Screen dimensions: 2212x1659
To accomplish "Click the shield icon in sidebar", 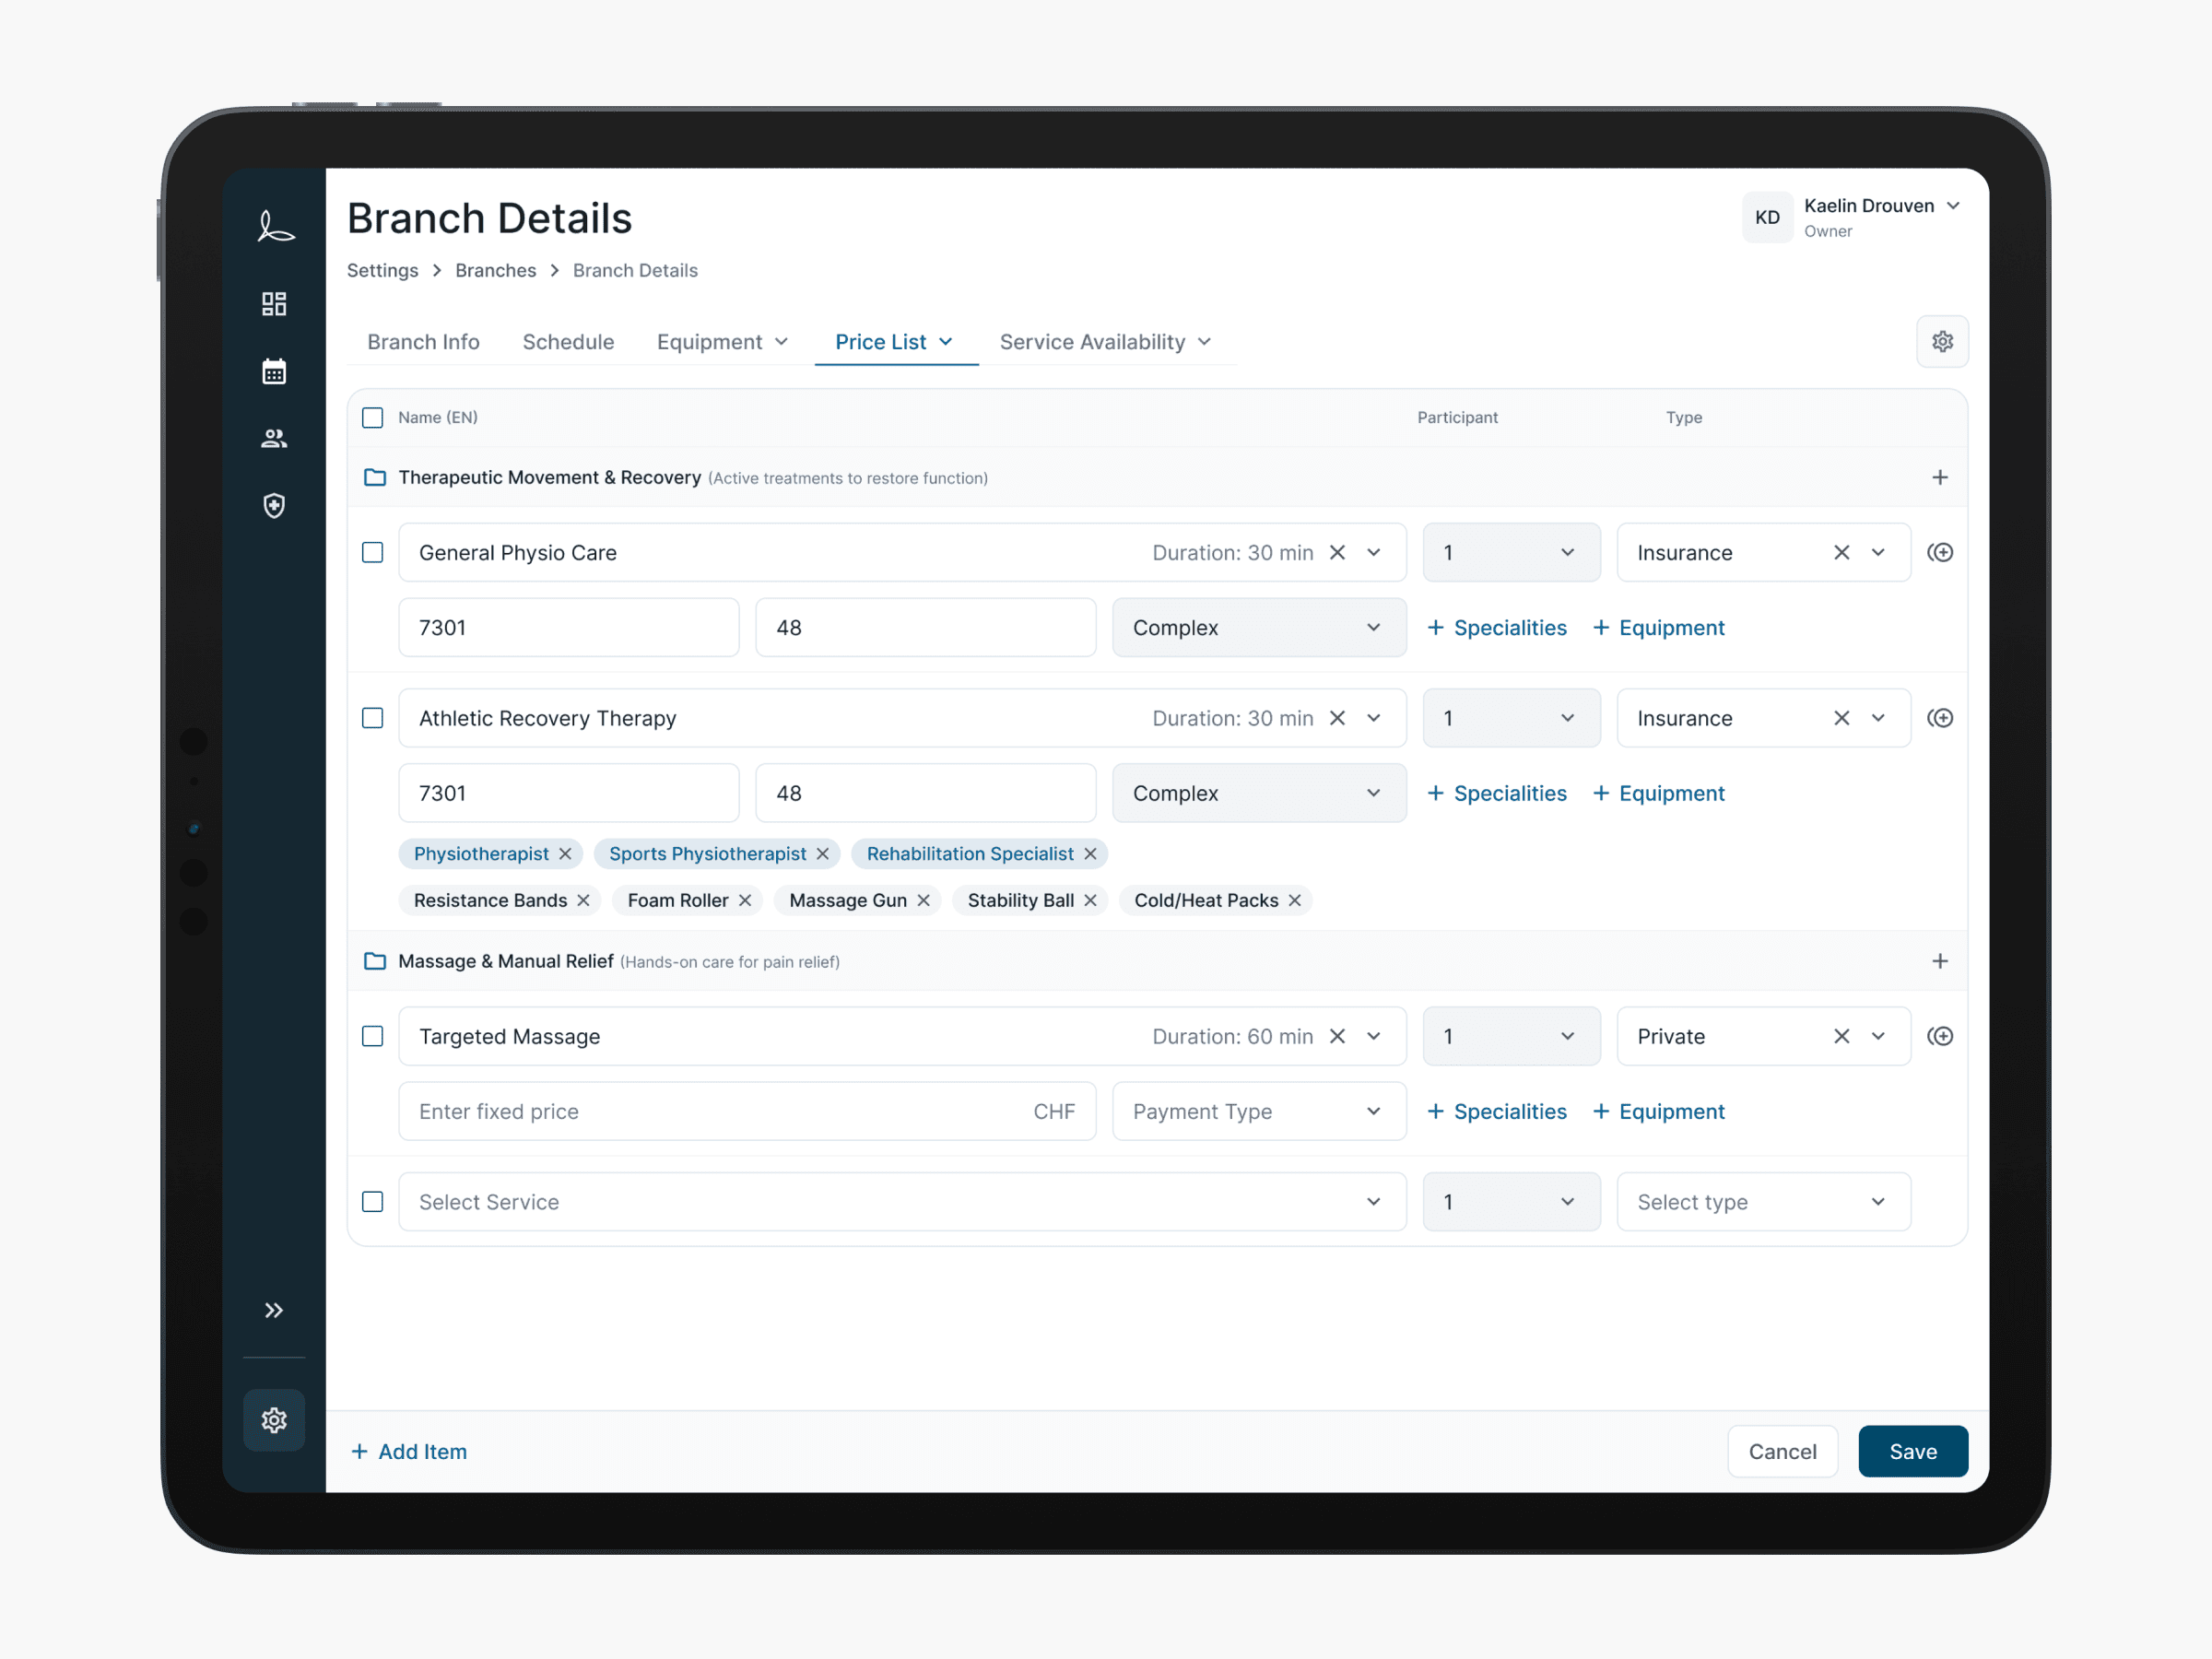I will coord(274,506).
